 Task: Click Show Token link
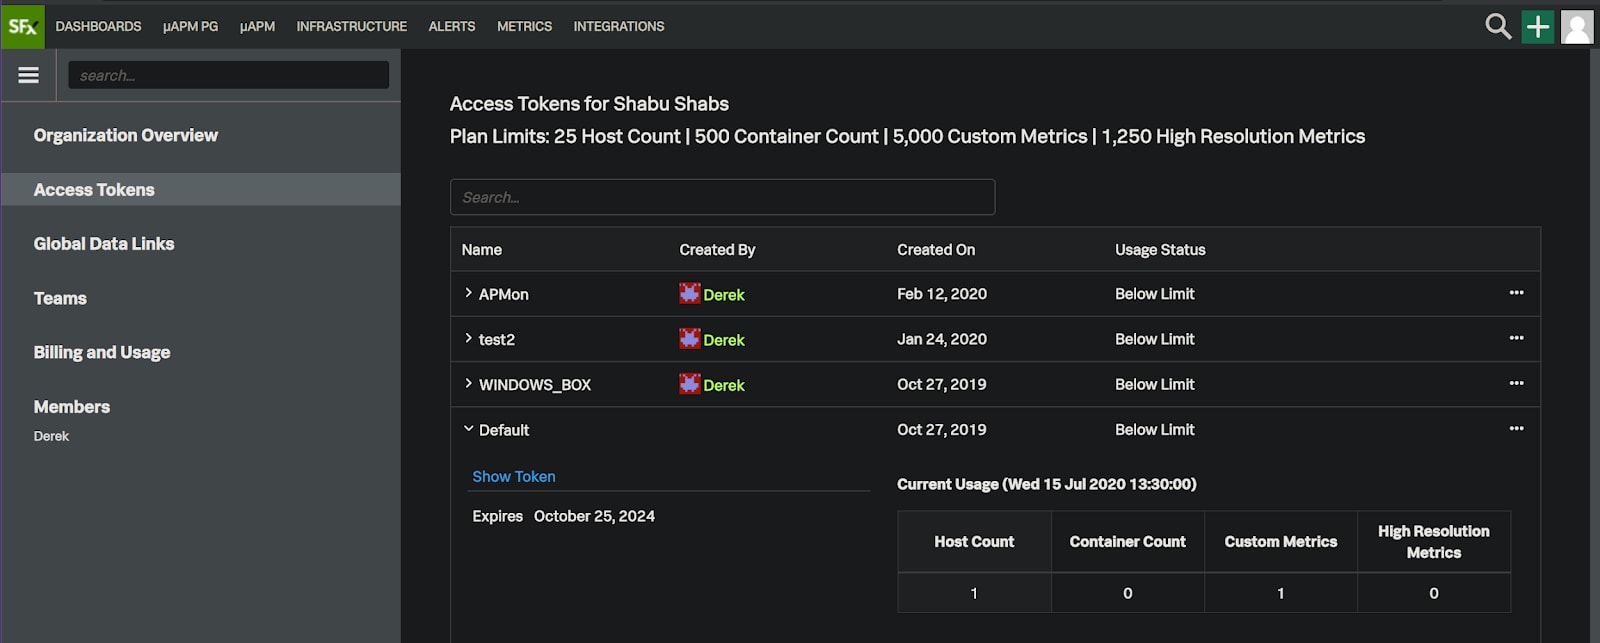coord(513,476)
